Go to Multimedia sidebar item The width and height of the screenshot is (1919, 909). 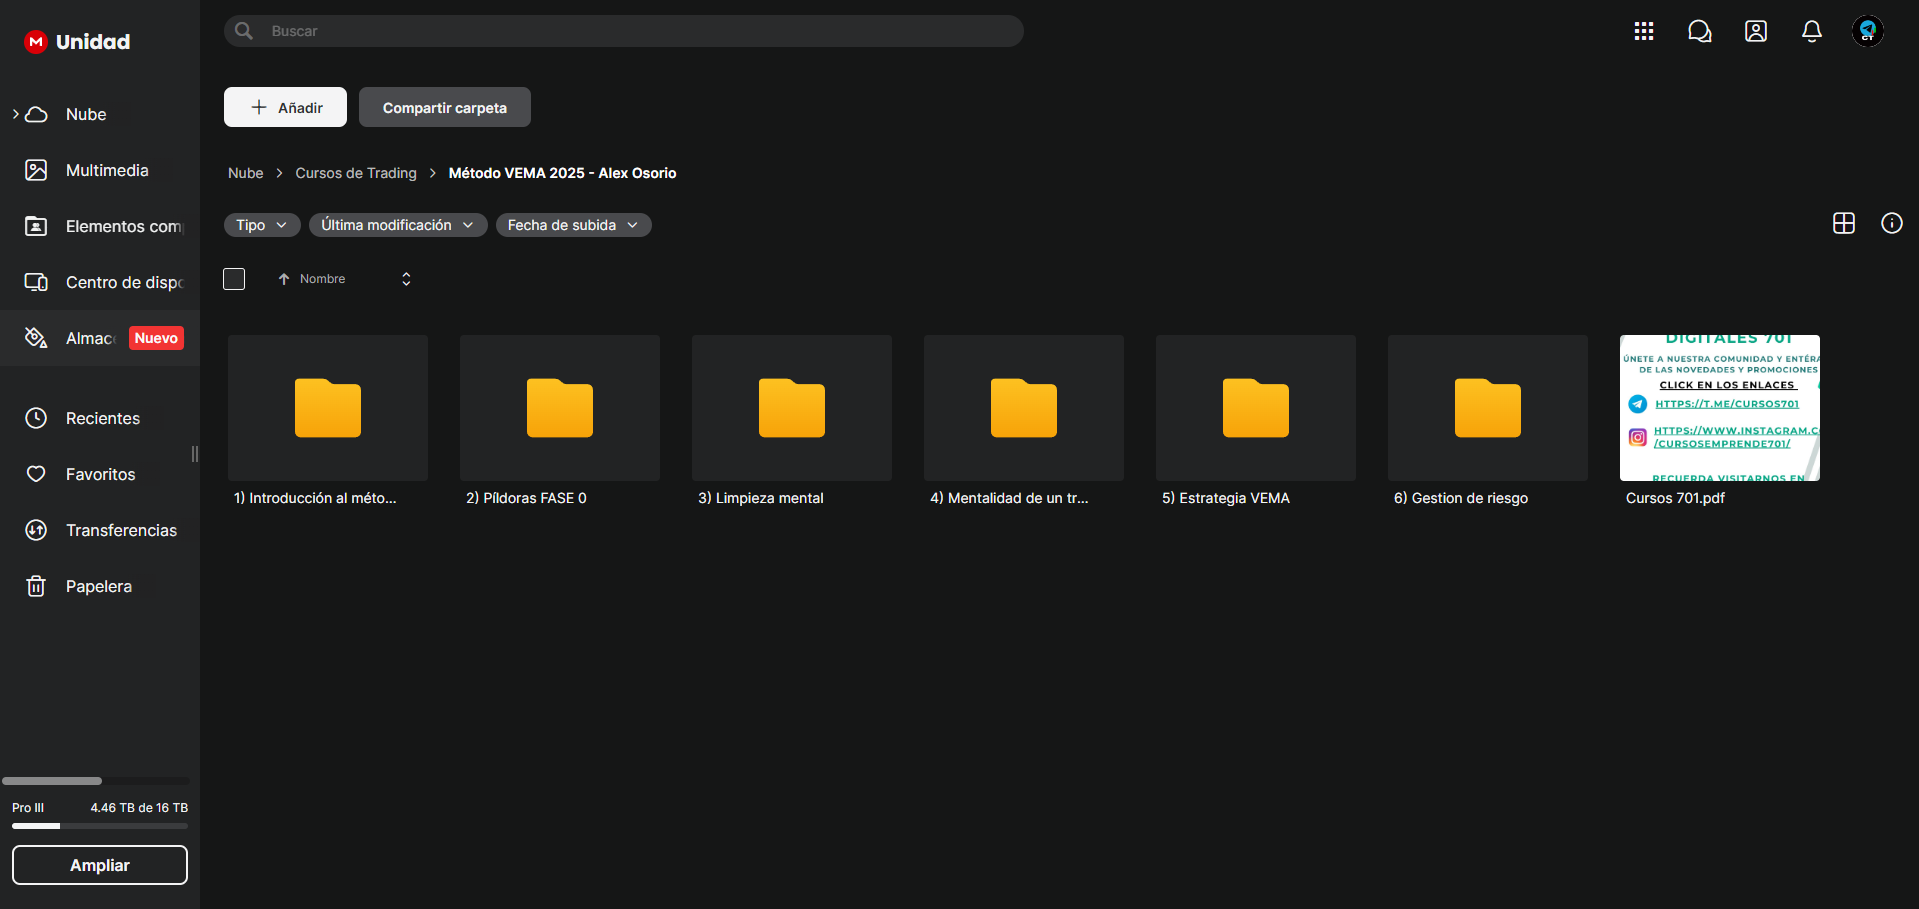pos(100,170)
